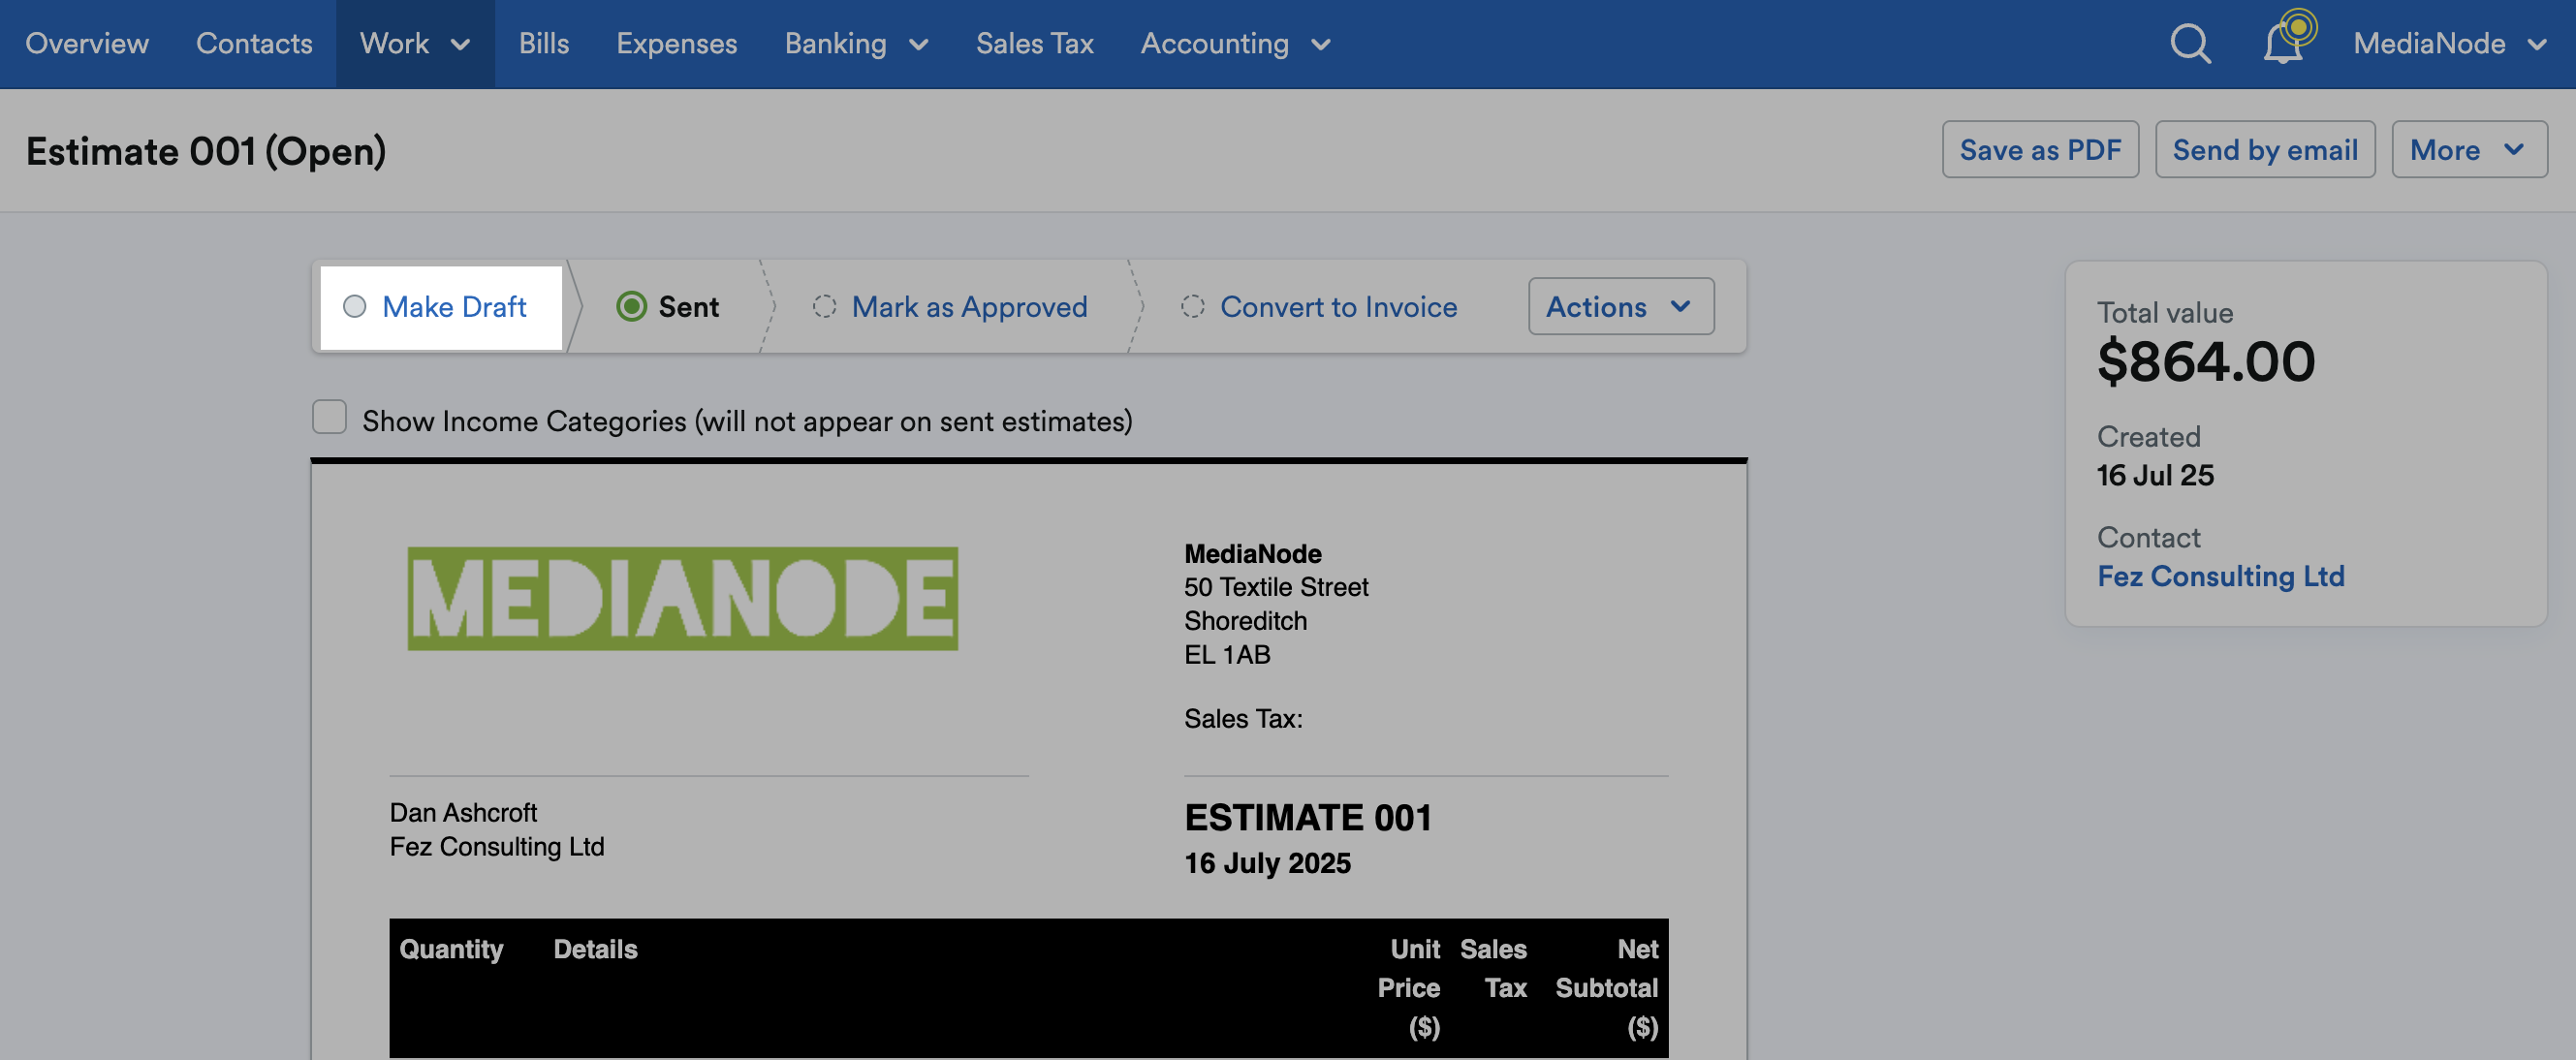This screenshot has height=1060, width=2576.
Task: Expand the Accounting menu
Action: click(1236, 44)
